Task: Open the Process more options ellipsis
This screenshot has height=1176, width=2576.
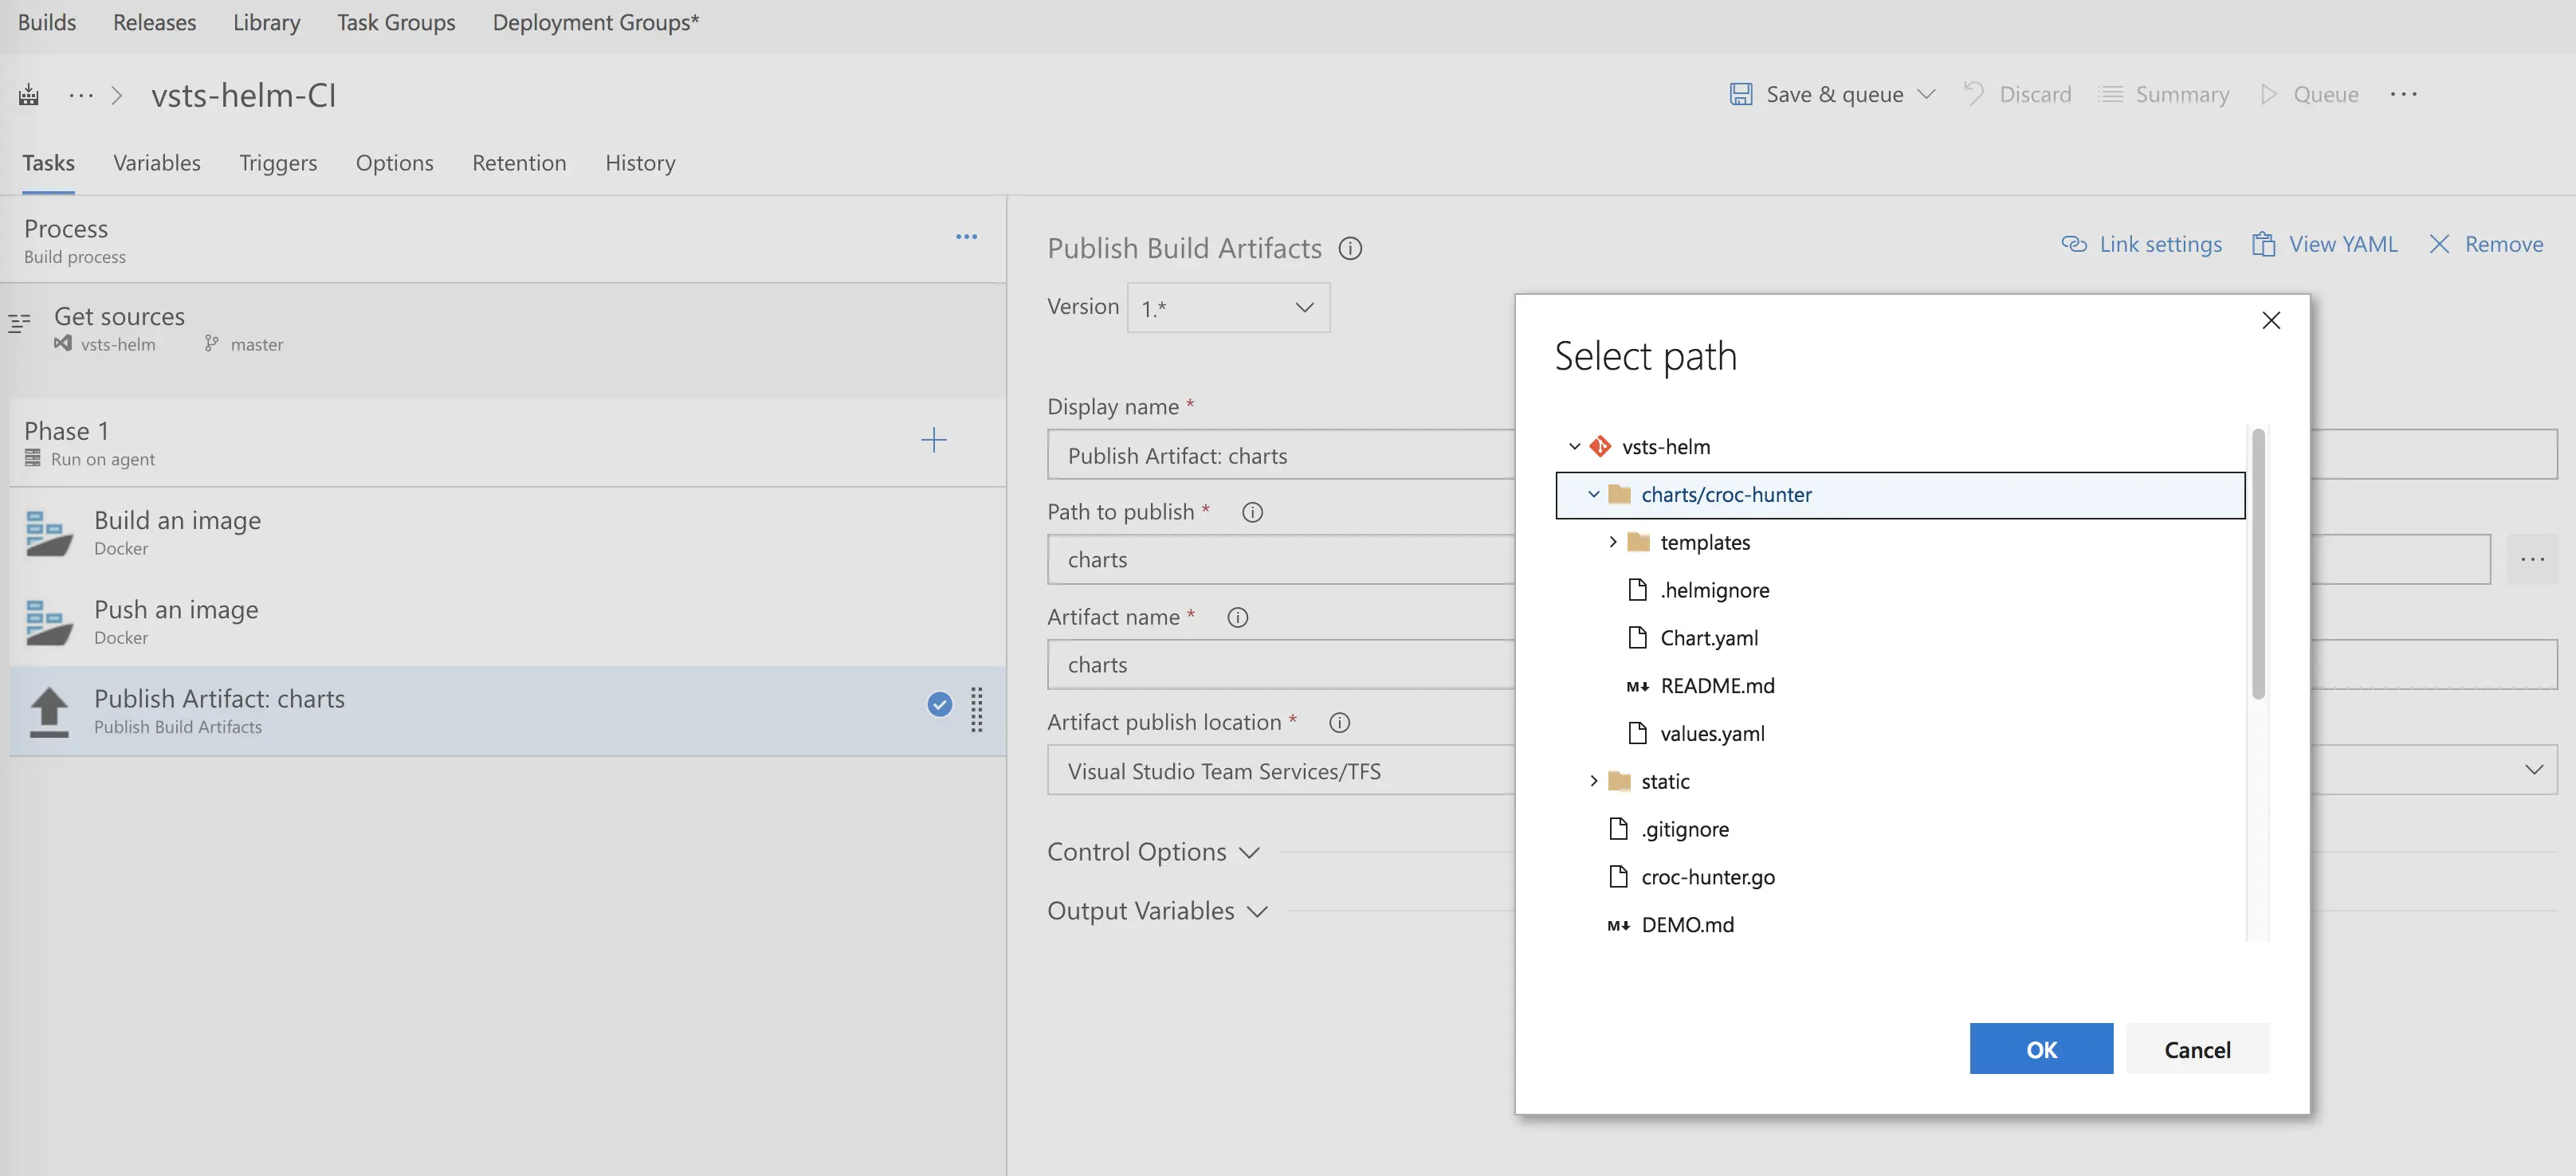Action: click(x=966, y=237)
